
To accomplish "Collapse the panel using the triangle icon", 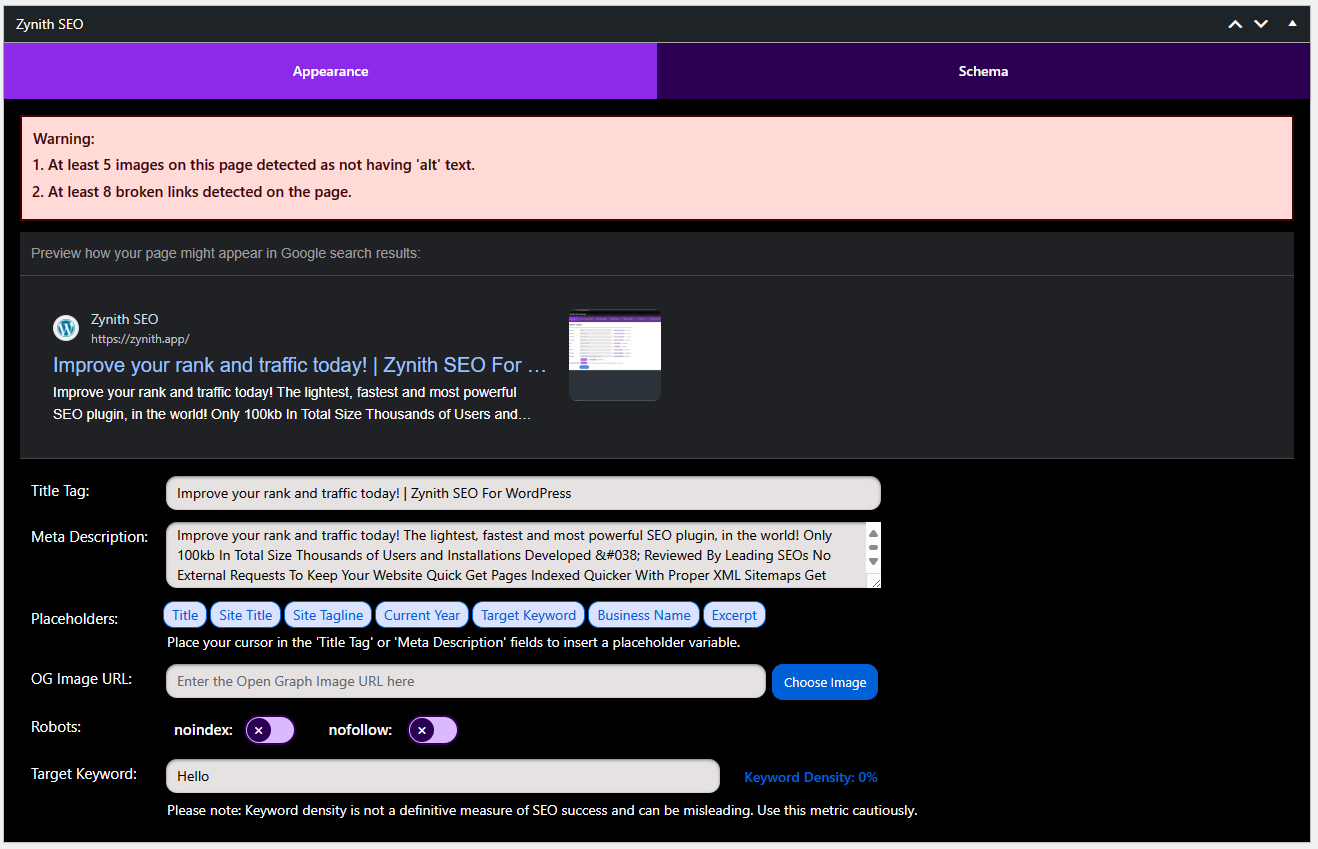I will (1292, 23).
